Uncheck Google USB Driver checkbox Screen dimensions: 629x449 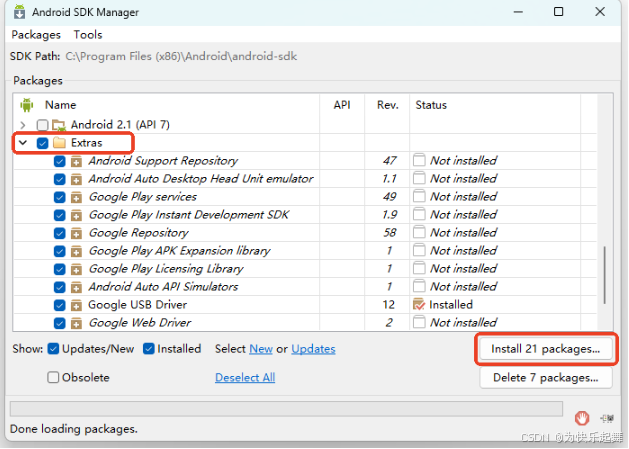click(x=59, y=305)
